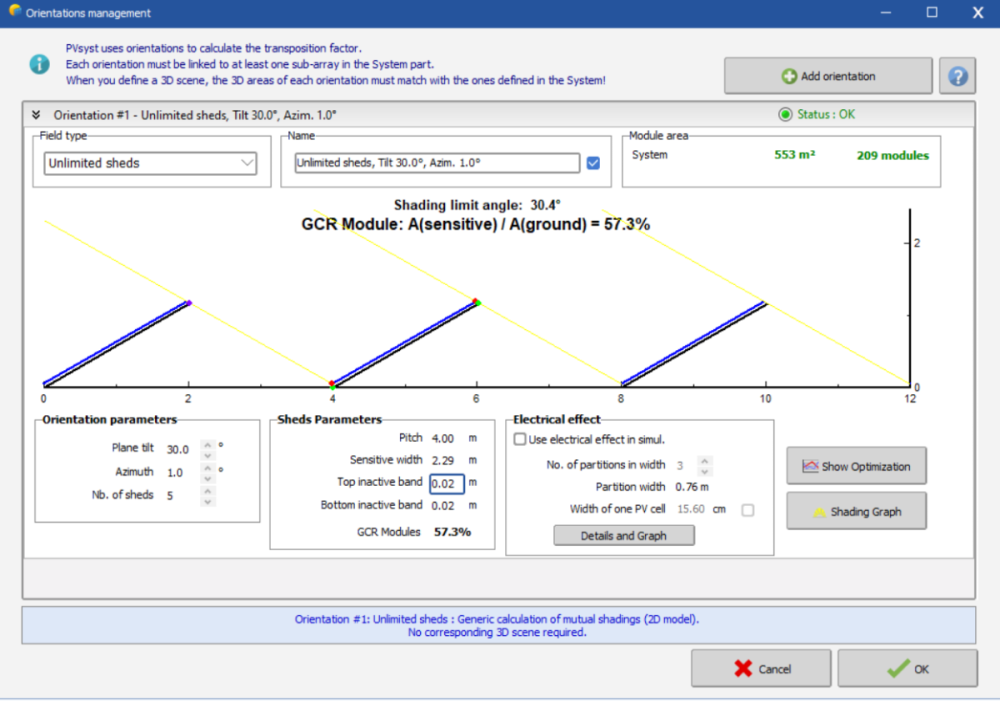Image resolution: width=1000 pixels, height=701 pixels.
Task: Click Details and Graph button
Action: coord(624,536)
